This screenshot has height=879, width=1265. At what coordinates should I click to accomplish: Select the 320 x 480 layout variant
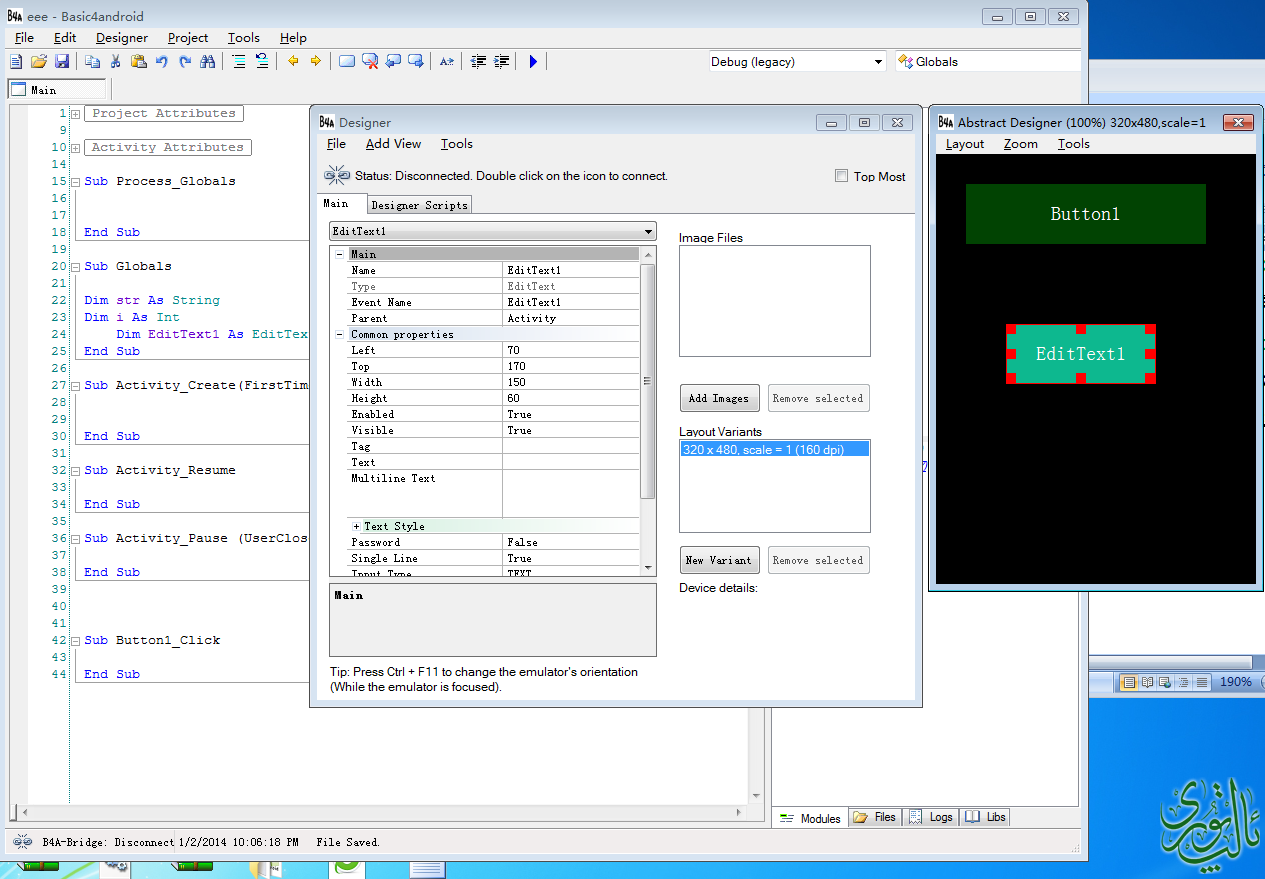[774, 450]
